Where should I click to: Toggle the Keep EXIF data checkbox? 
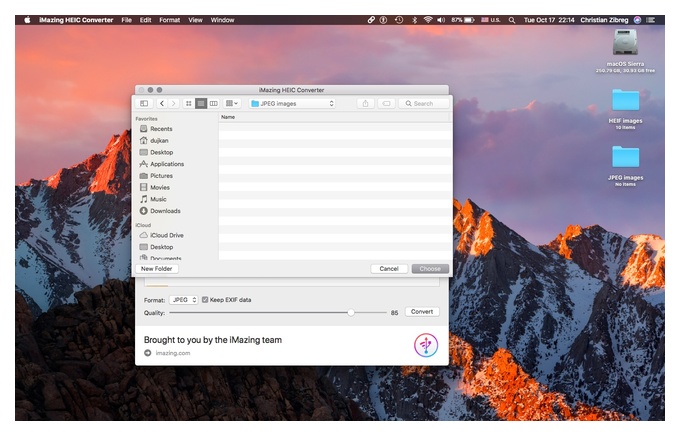(x=205, y=300)
